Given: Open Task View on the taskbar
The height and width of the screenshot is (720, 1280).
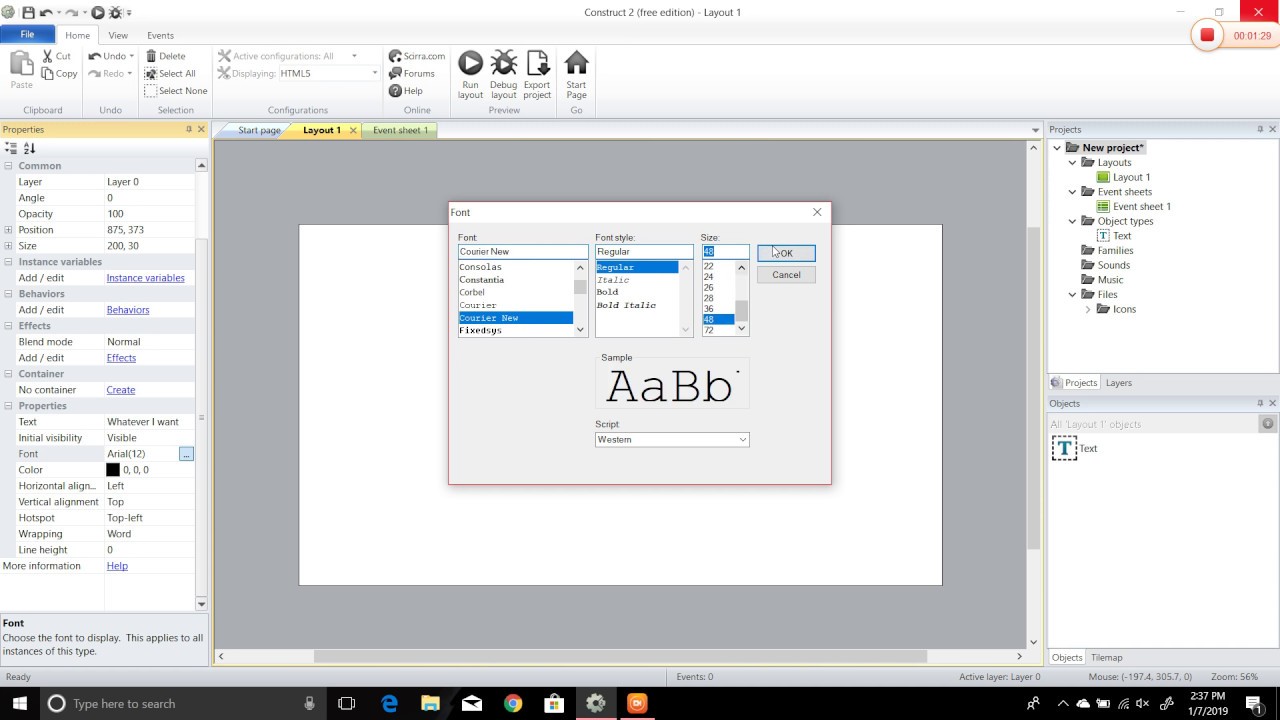Looking at the screenshot, I should click(x=347, y=703).
